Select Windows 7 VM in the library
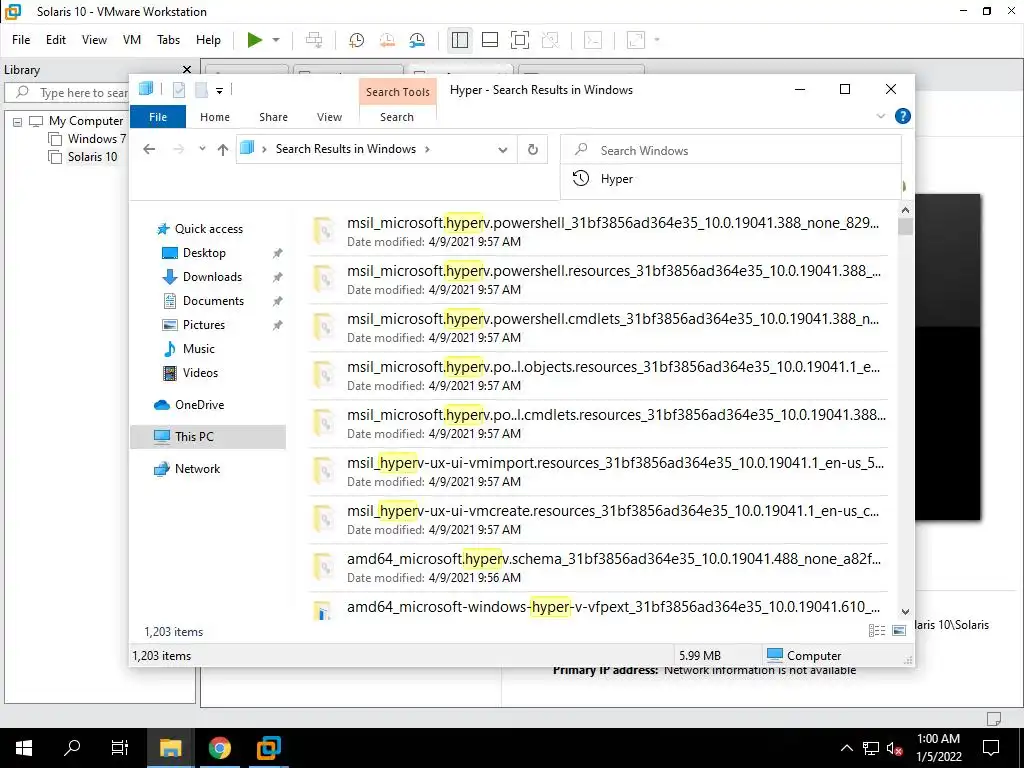This screenshot has width=1024, height=768. (96, 138)
